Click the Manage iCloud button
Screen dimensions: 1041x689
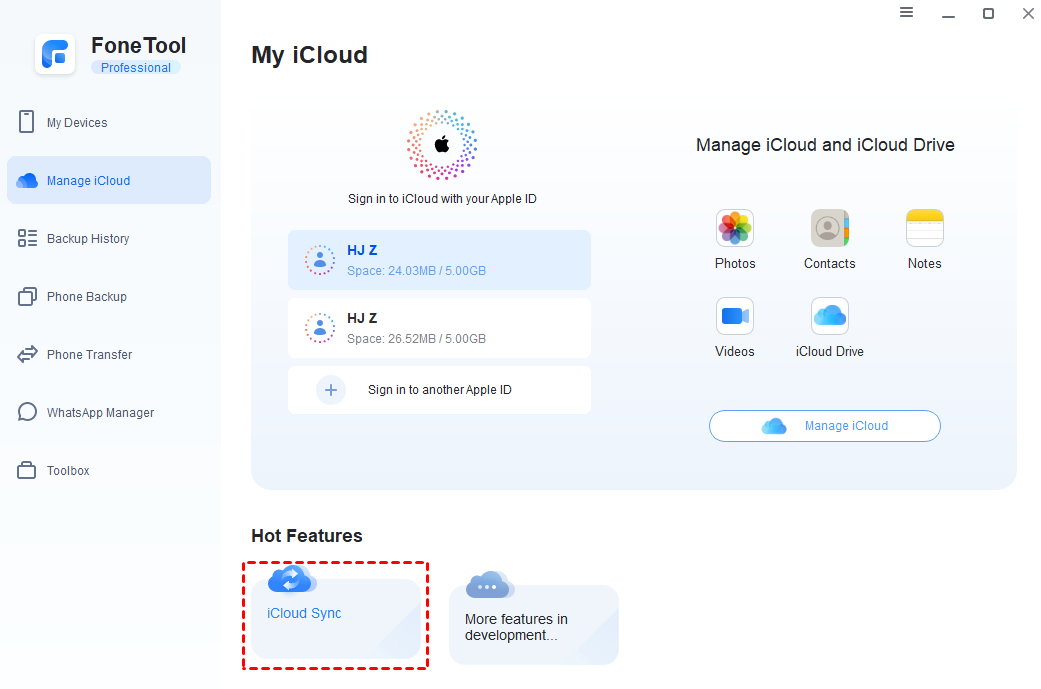coord(824,425)
